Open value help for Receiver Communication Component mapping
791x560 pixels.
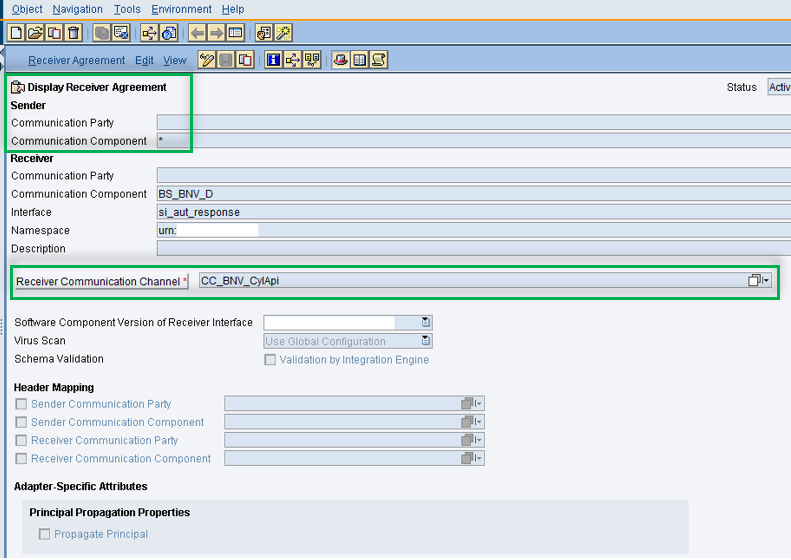tap(472, 458)
